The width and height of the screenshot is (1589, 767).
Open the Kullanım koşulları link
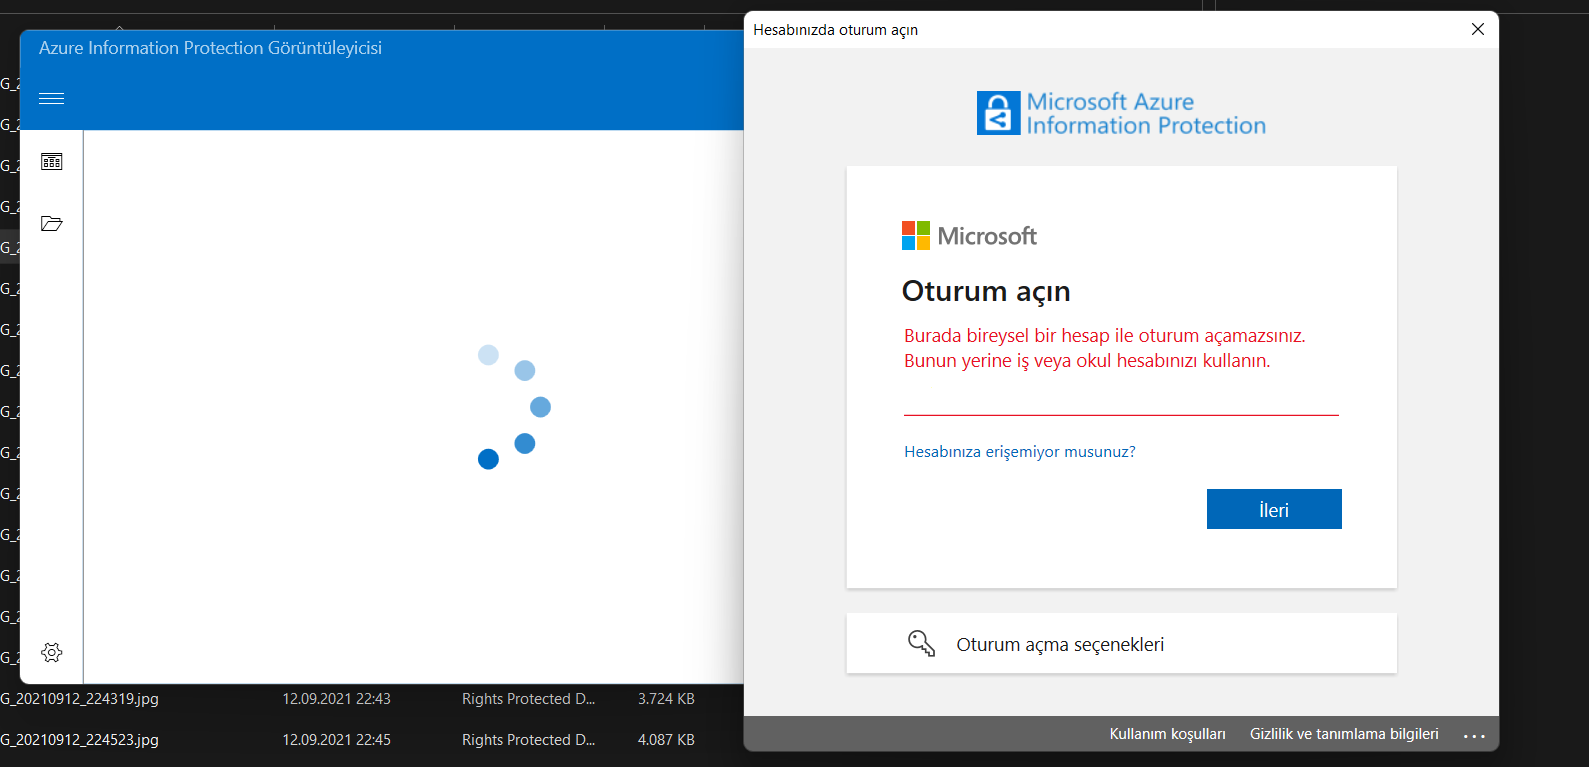1167,734
